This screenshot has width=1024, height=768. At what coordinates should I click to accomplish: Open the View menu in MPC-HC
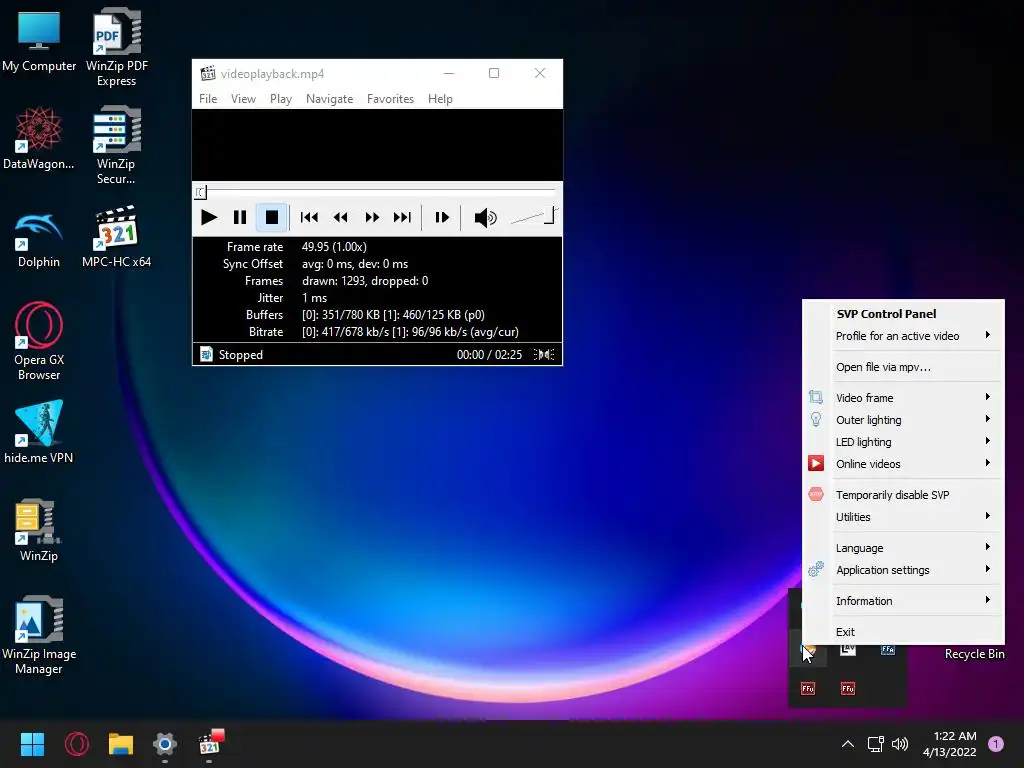[243, 99]
